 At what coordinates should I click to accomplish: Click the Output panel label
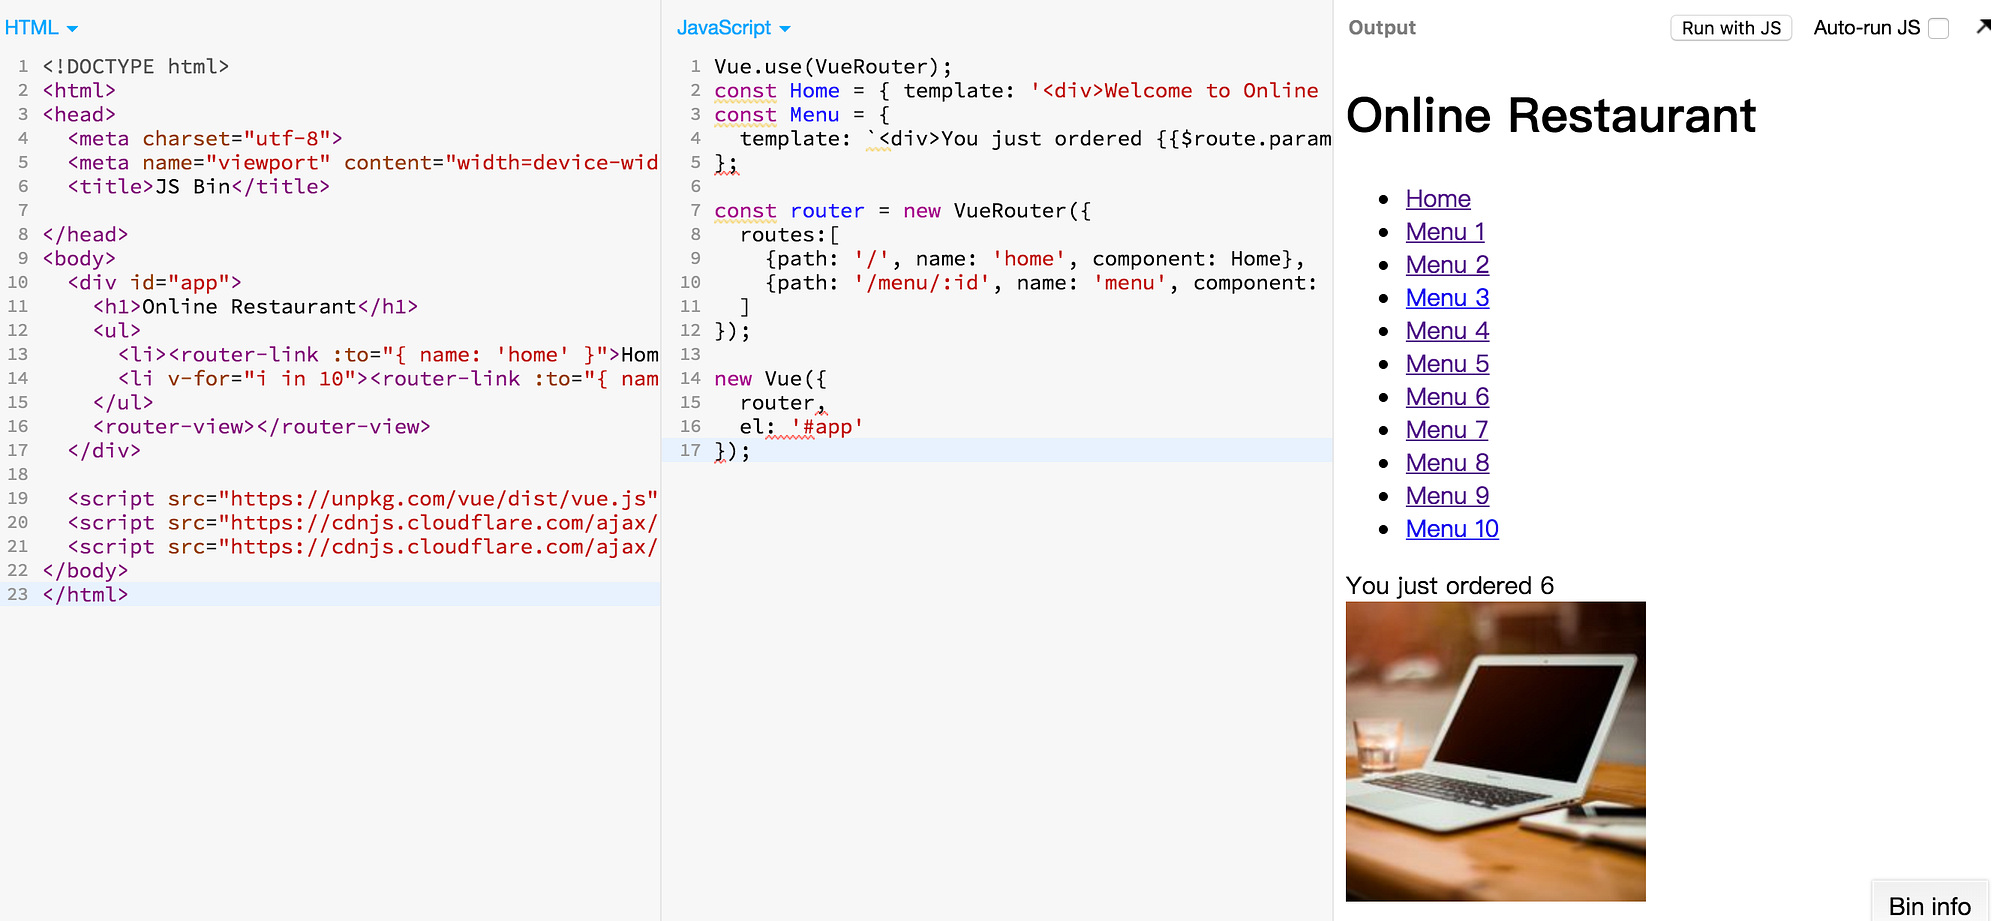[1382, 28]
